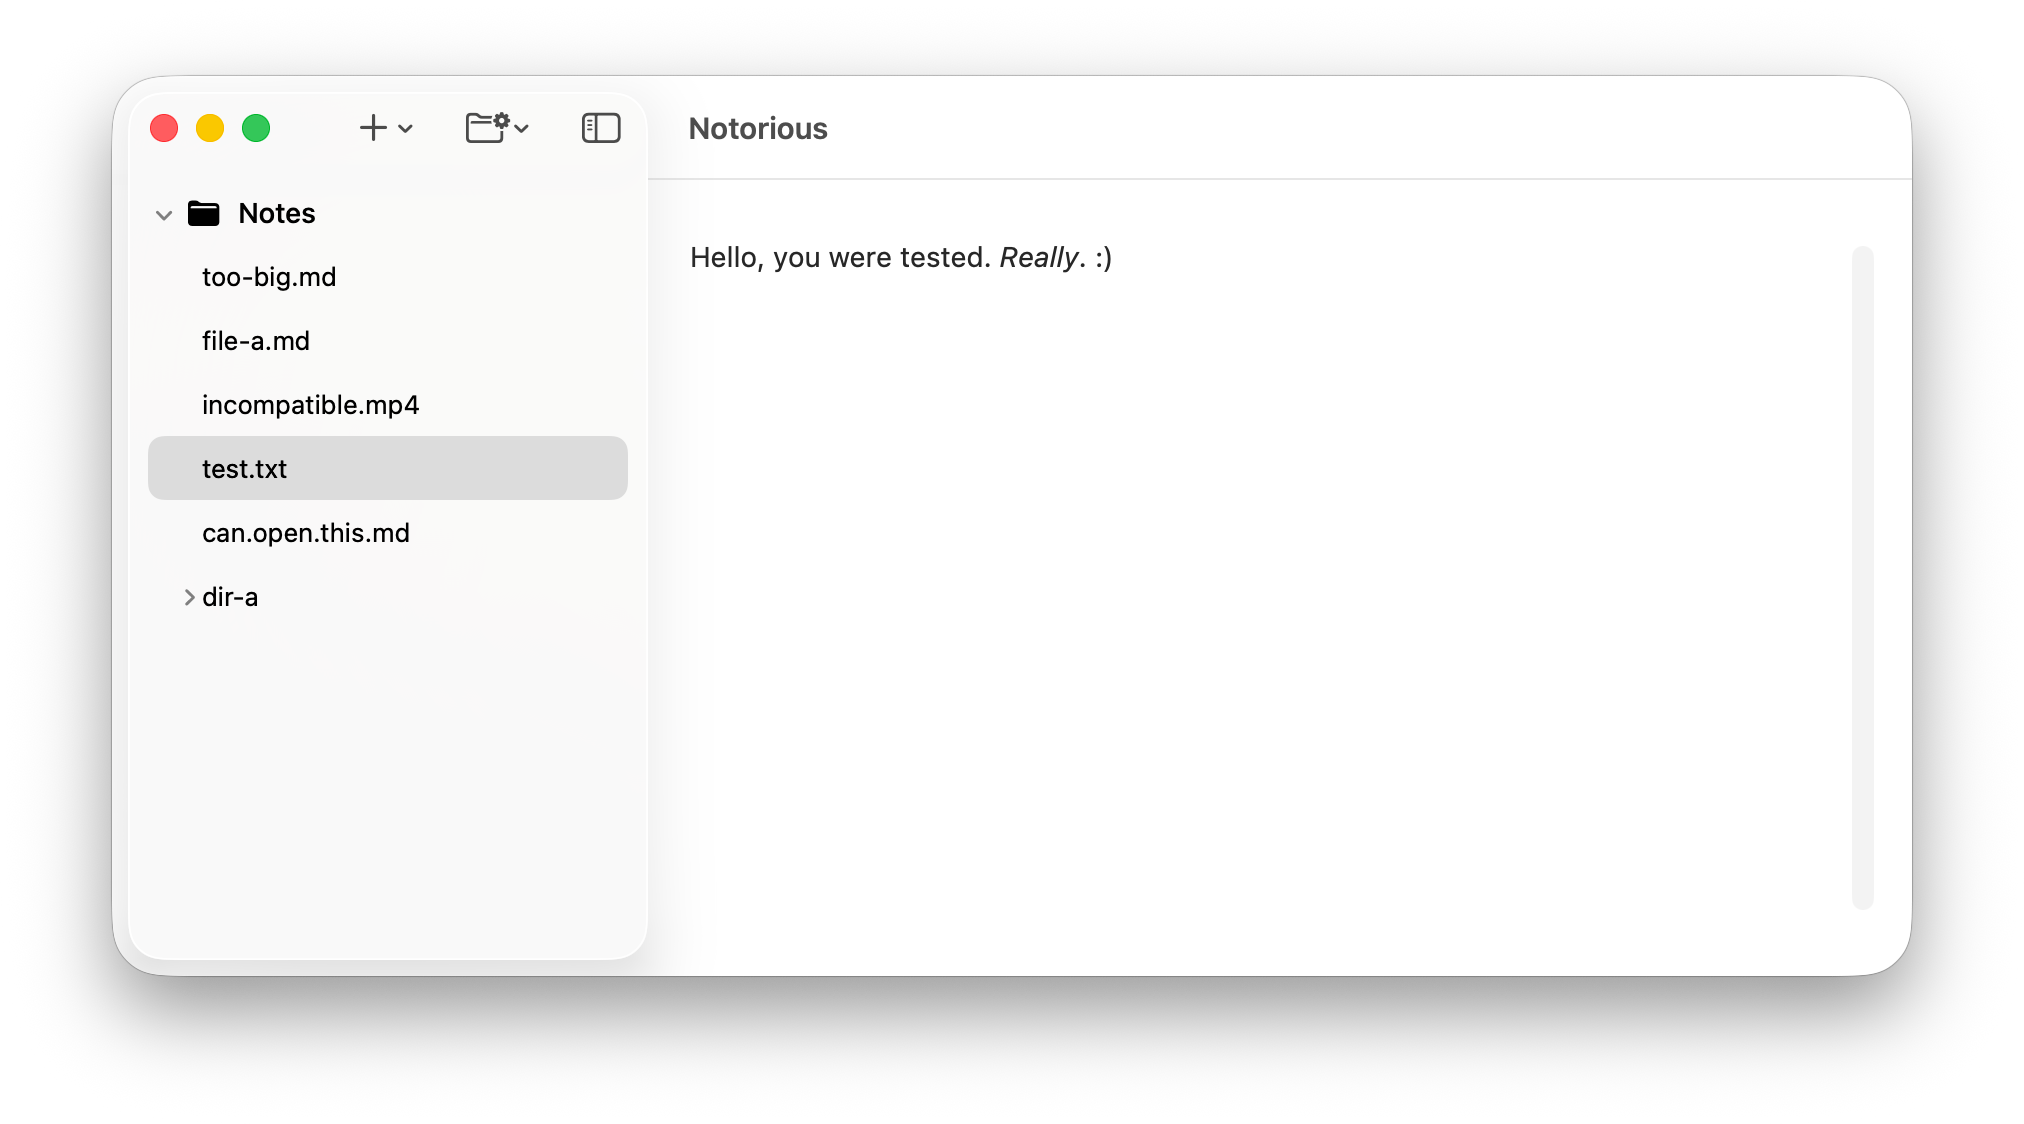
Task: Open the file-a.md note
Action: coord(256,341)
